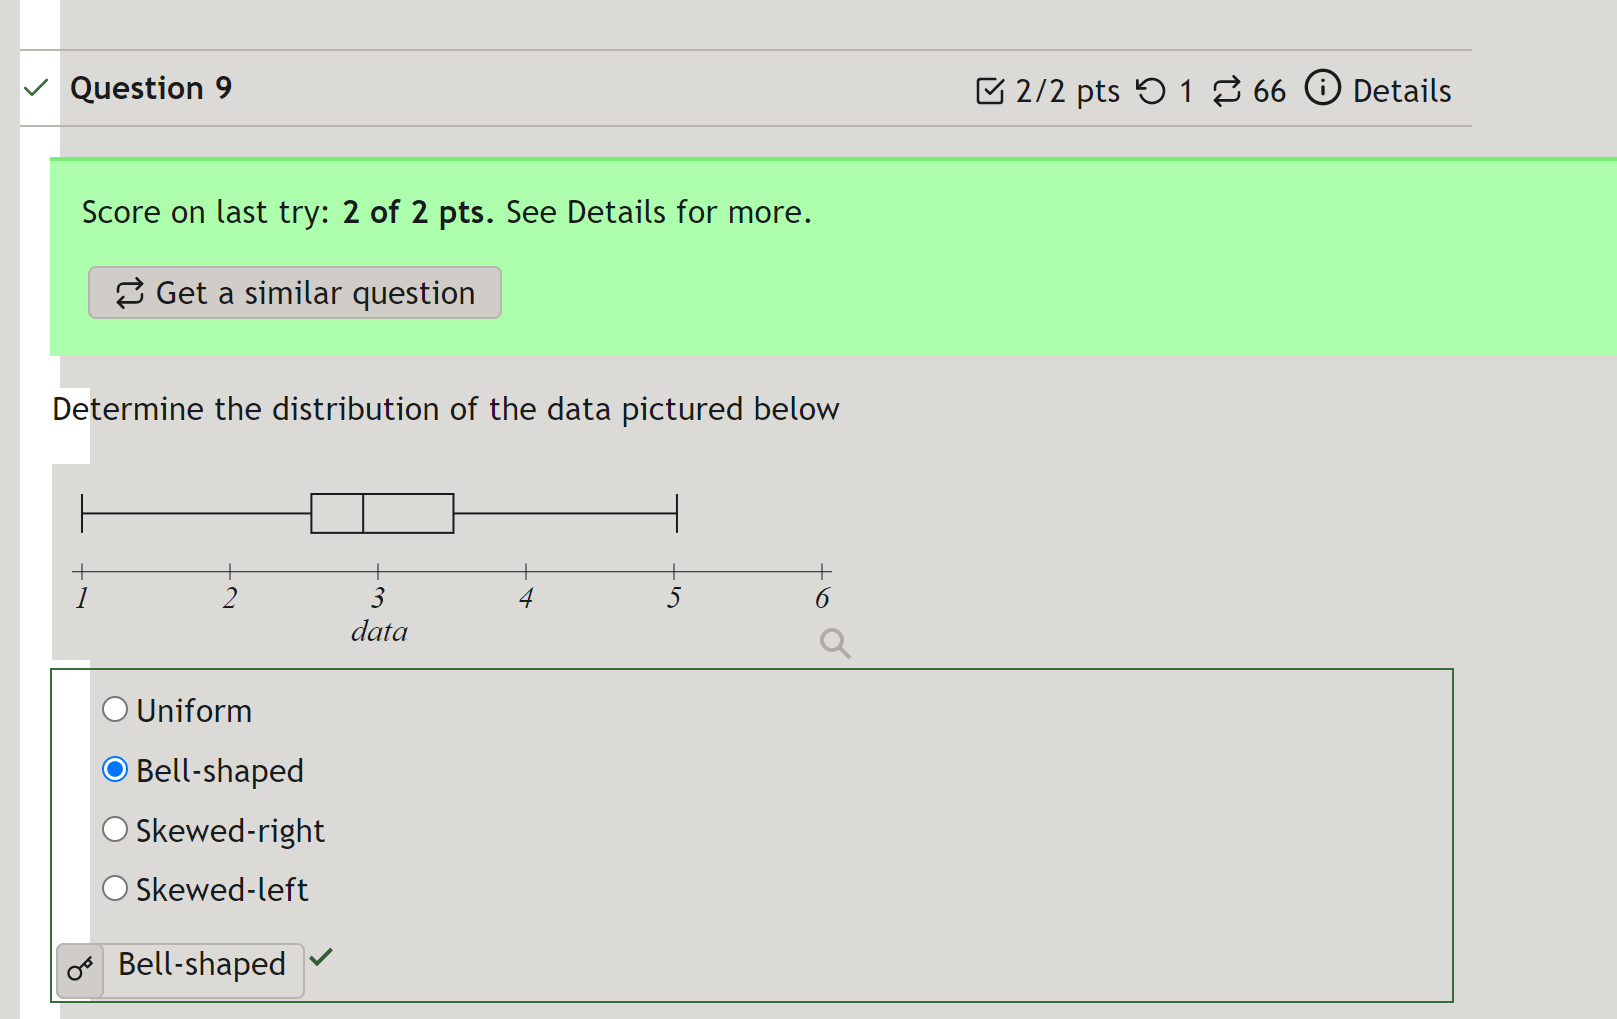Click the Question 9 header bar
Image resolution: width=1617 pixels, height=1019 pixels.
(x=151, y=88)
